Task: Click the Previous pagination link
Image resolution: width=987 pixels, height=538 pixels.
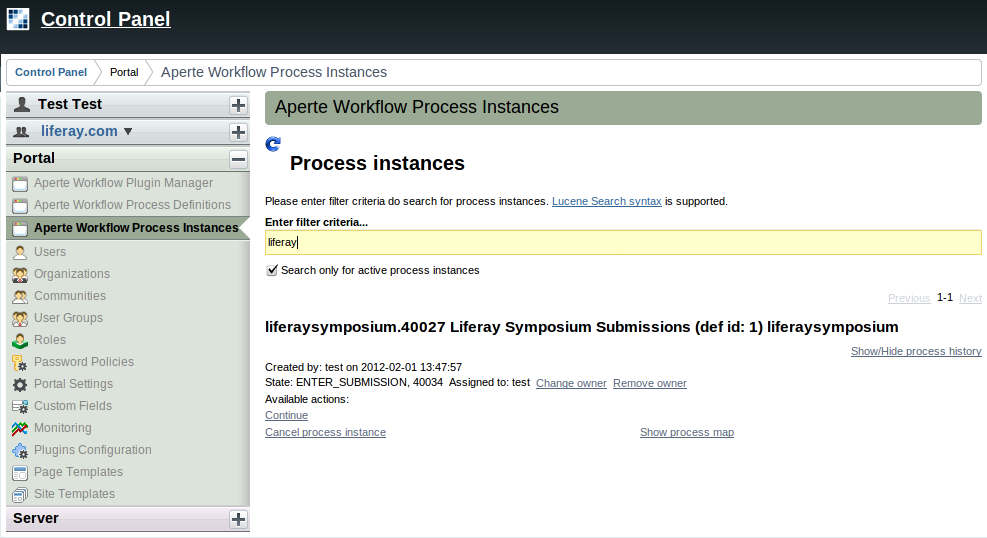Action: pos(909,298)
